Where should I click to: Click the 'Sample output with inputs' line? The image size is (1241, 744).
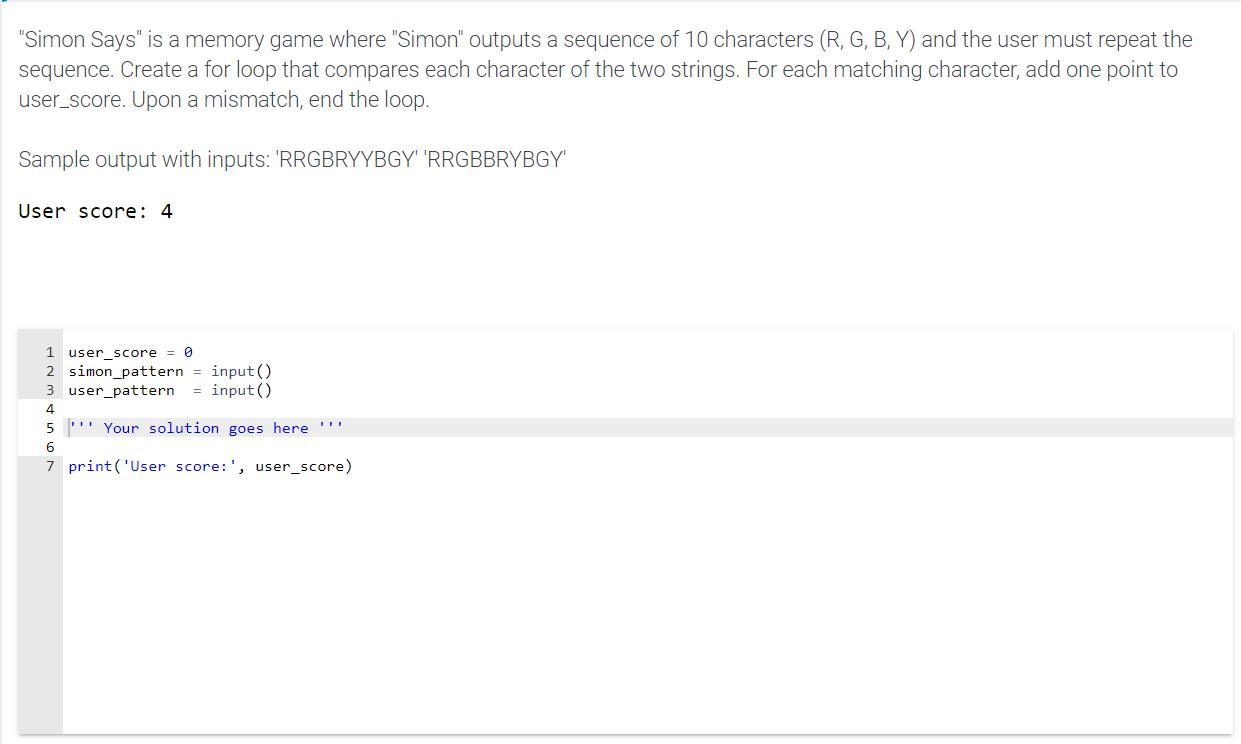tap(292, 160)
